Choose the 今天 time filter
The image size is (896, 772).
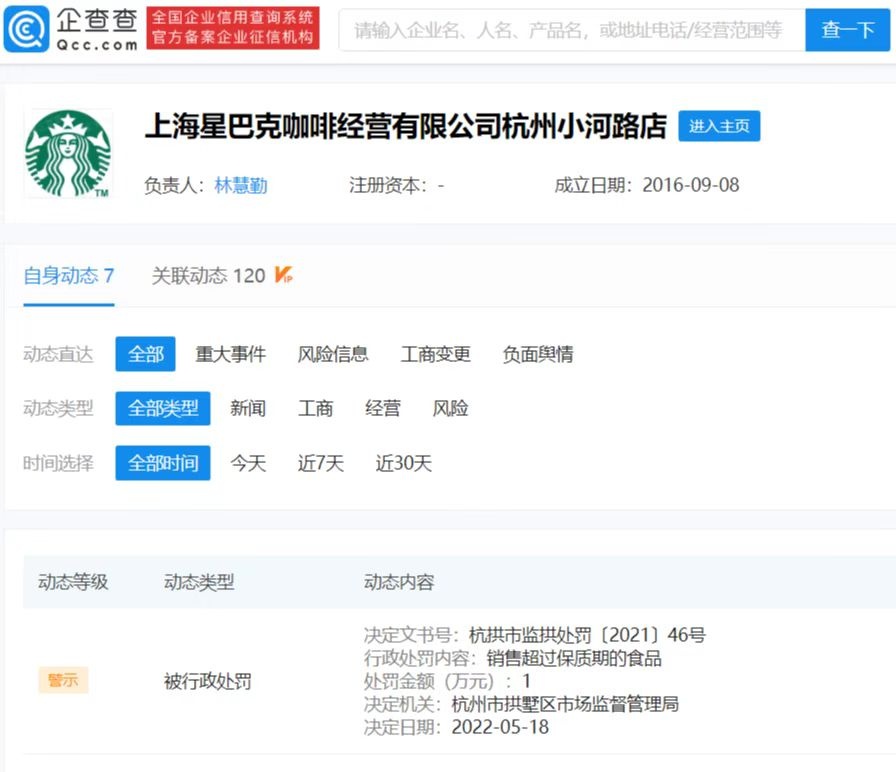248,463
